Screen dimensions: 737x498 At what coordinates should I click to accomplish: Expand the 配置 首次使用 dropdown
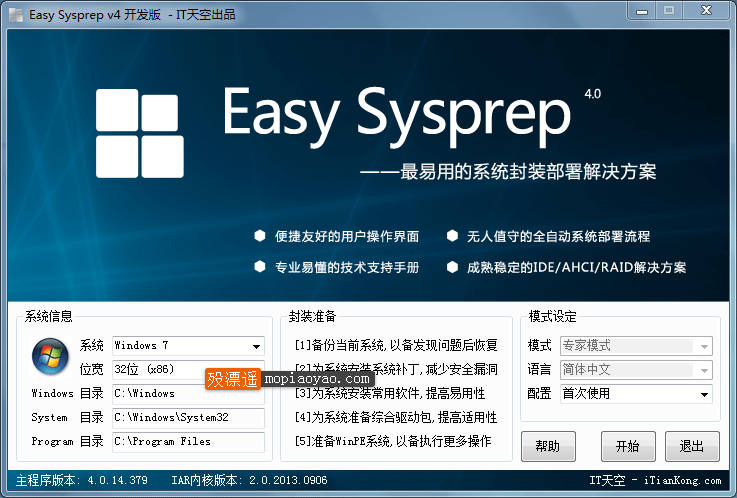[636, 394]
